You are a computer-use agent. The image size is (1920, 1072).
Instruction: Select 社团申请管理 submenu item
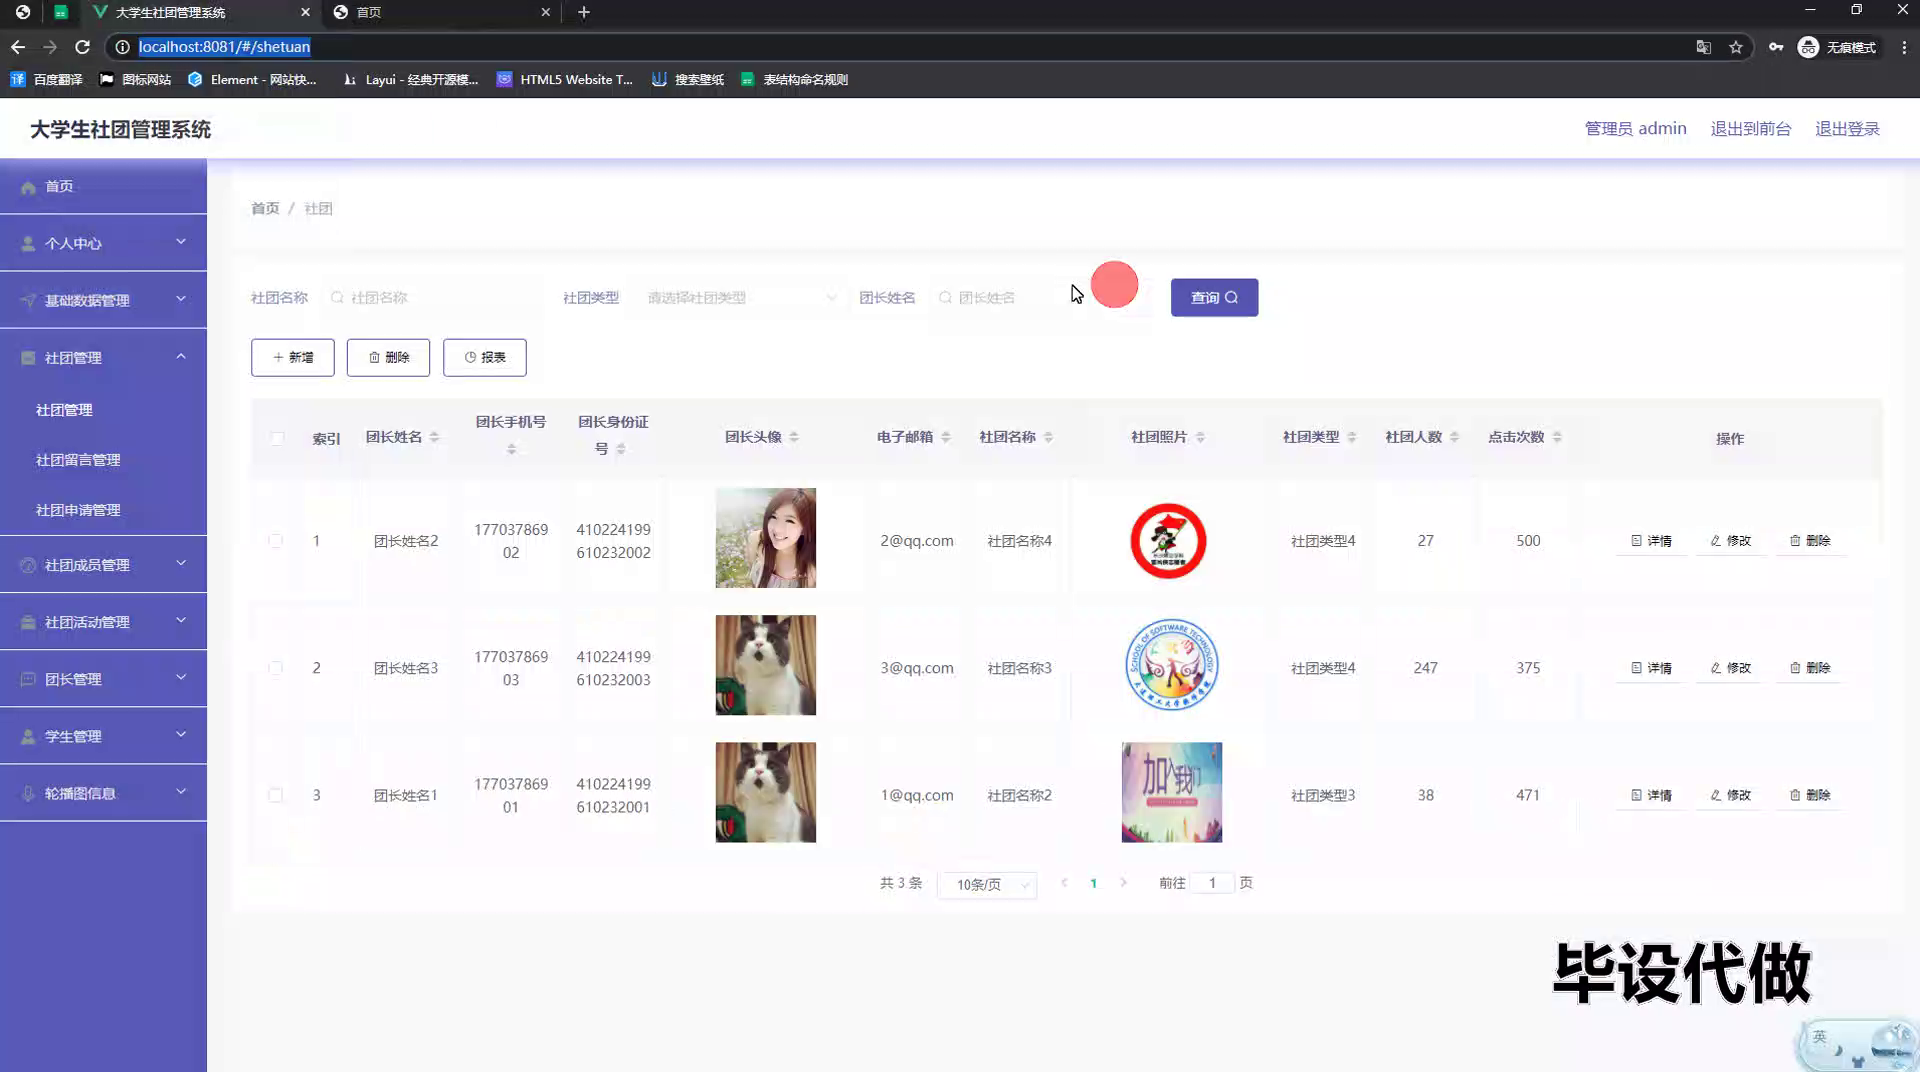(x=78, y=510)
